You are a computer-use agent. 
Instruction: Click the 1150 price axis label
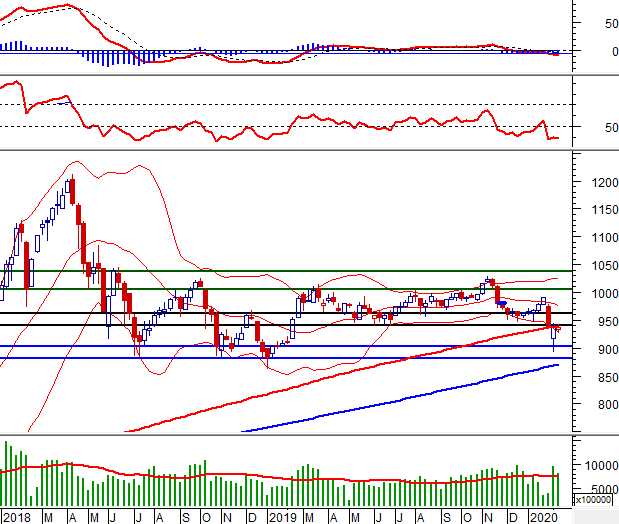click(x=604, y=210)
